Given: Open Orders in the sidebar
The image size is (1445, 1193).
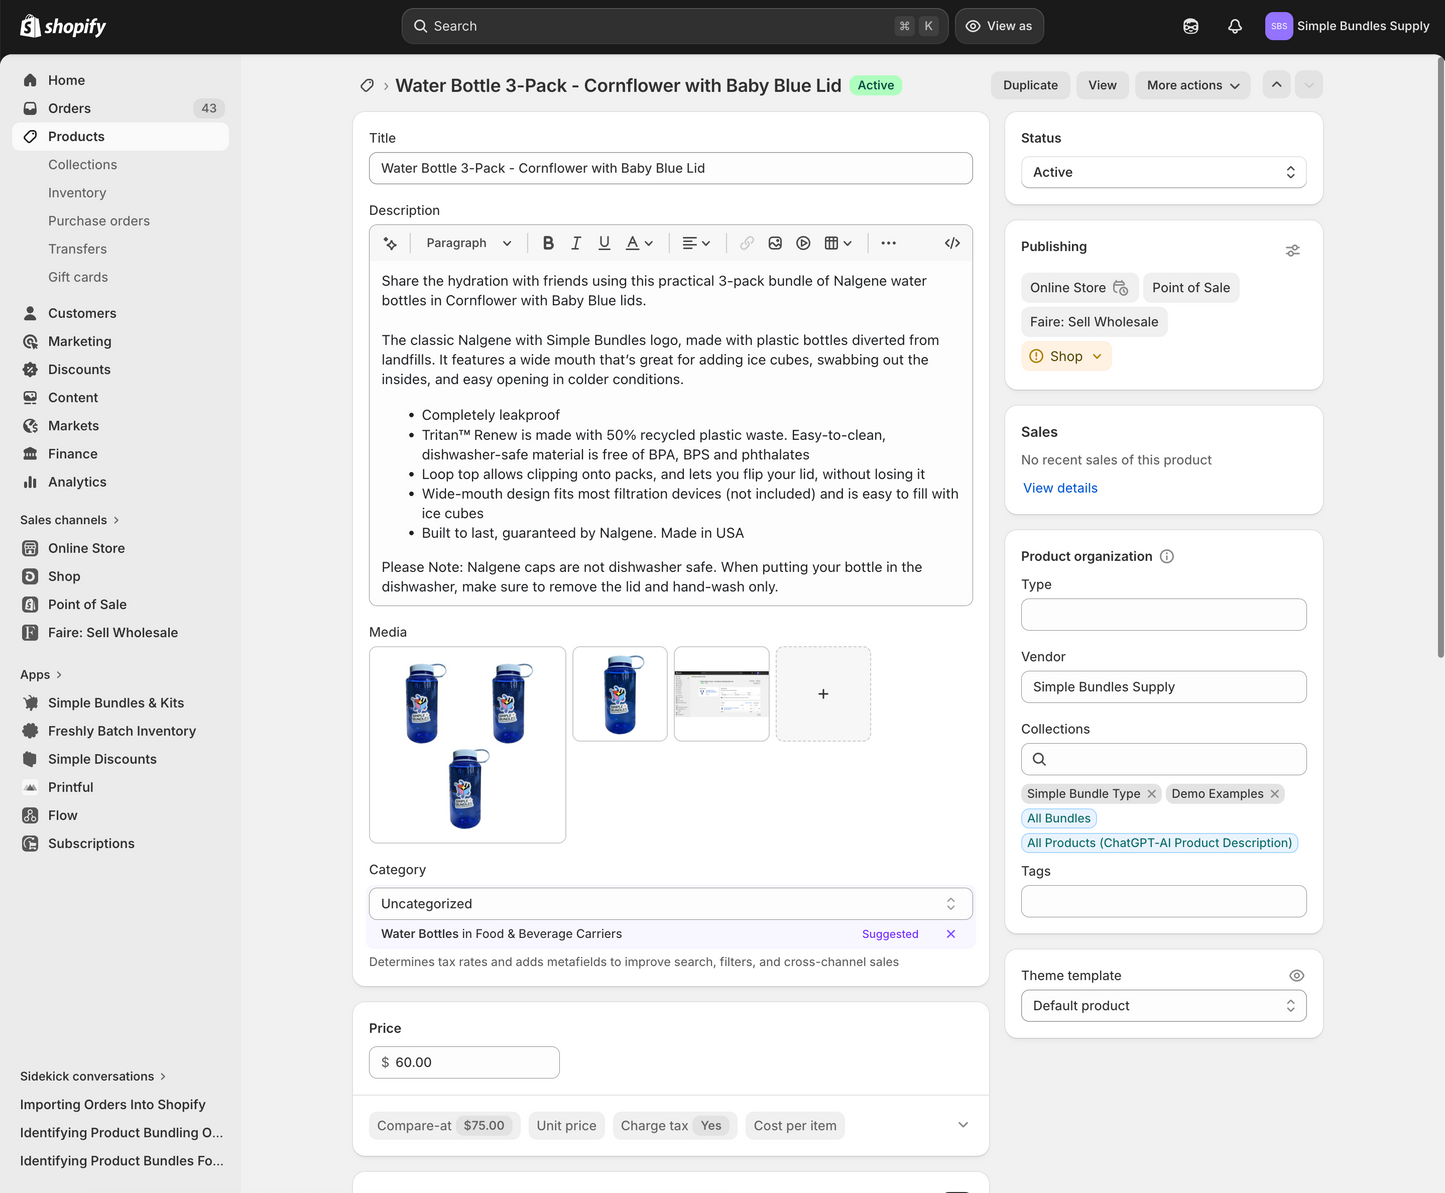Looking at the screenshot, I should 120,108.
